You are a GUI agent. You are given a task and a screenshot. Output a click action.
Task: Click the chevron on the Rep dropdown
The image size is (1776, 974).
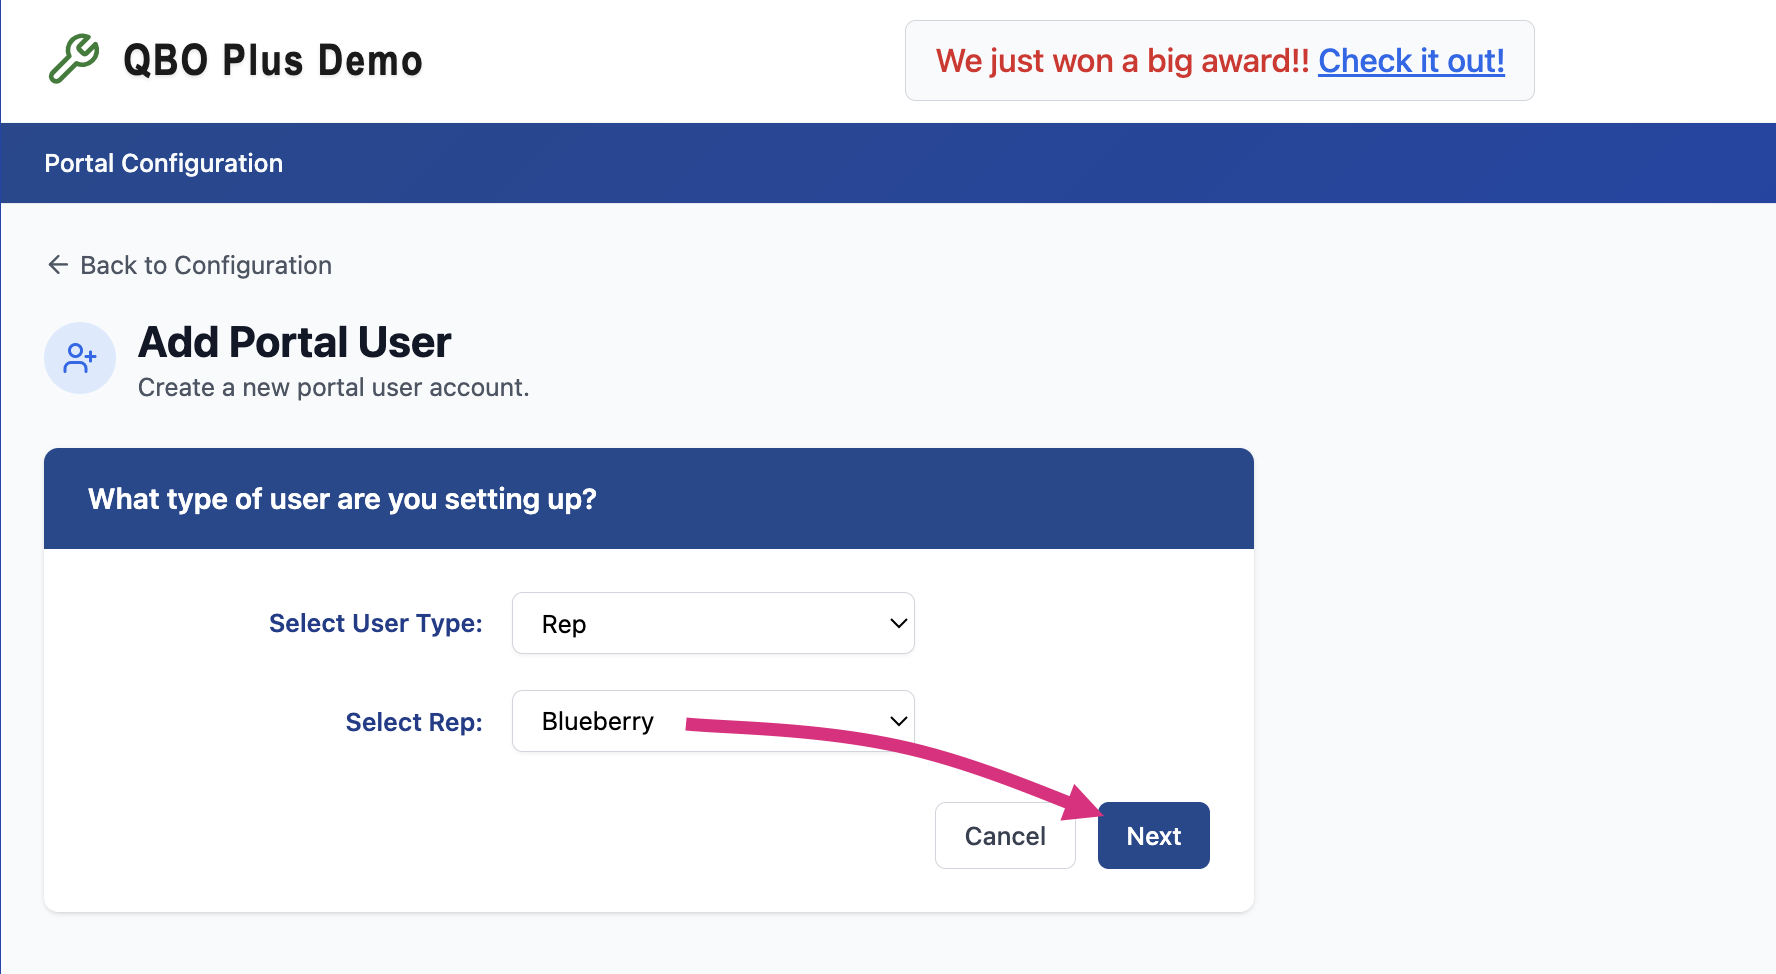[898, 623]
